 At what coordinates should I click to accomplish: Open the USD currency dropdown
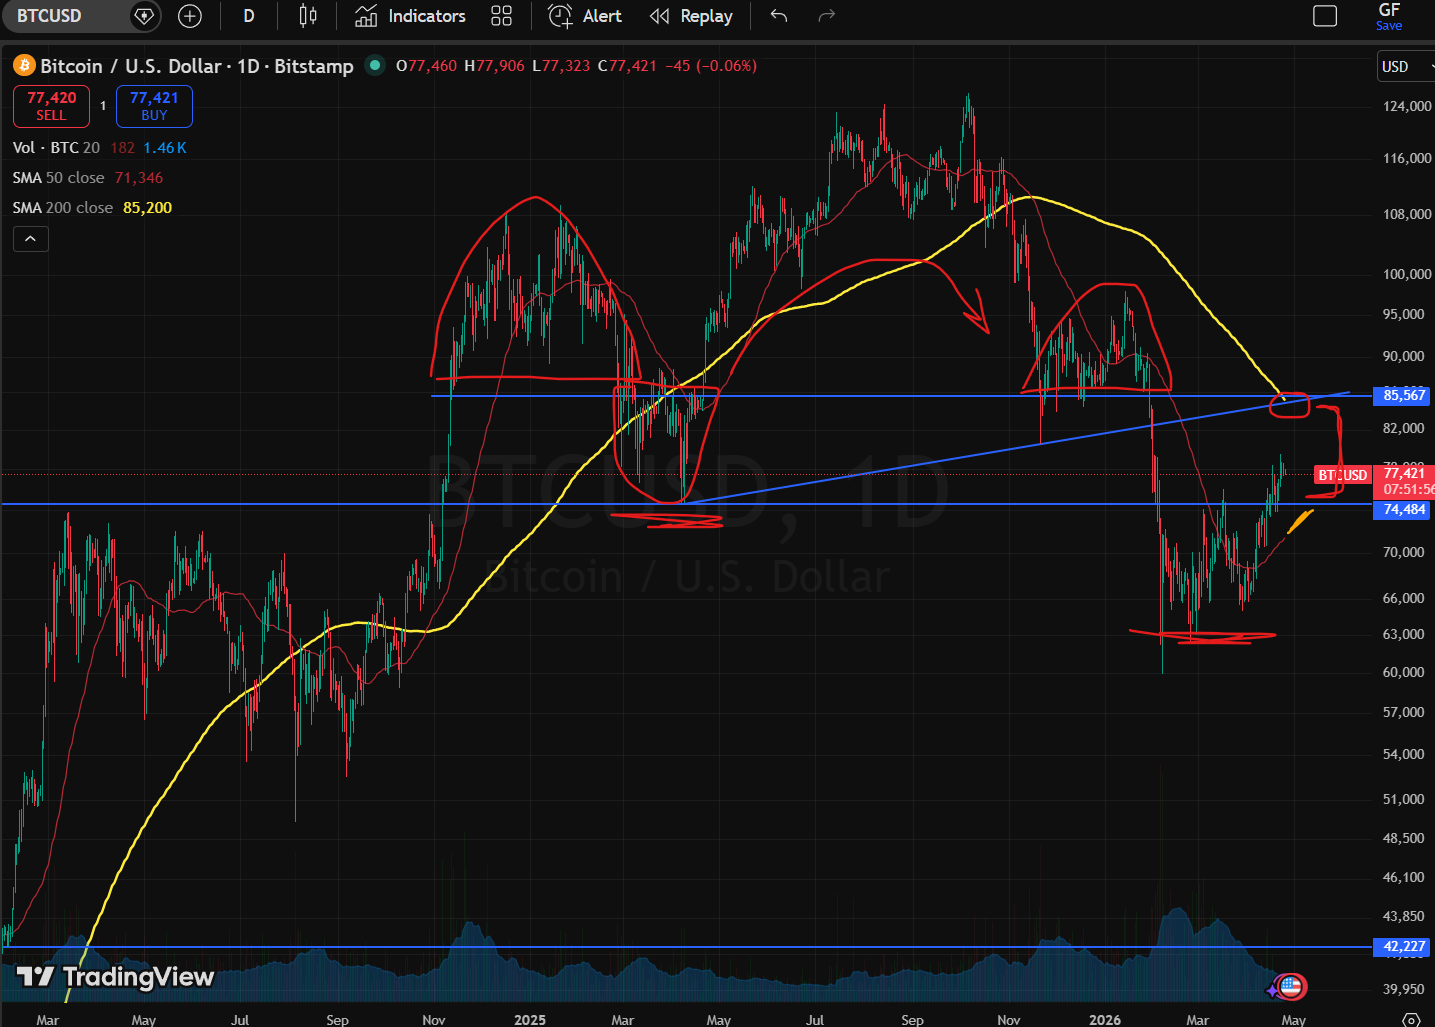(x=1404, y=67)
